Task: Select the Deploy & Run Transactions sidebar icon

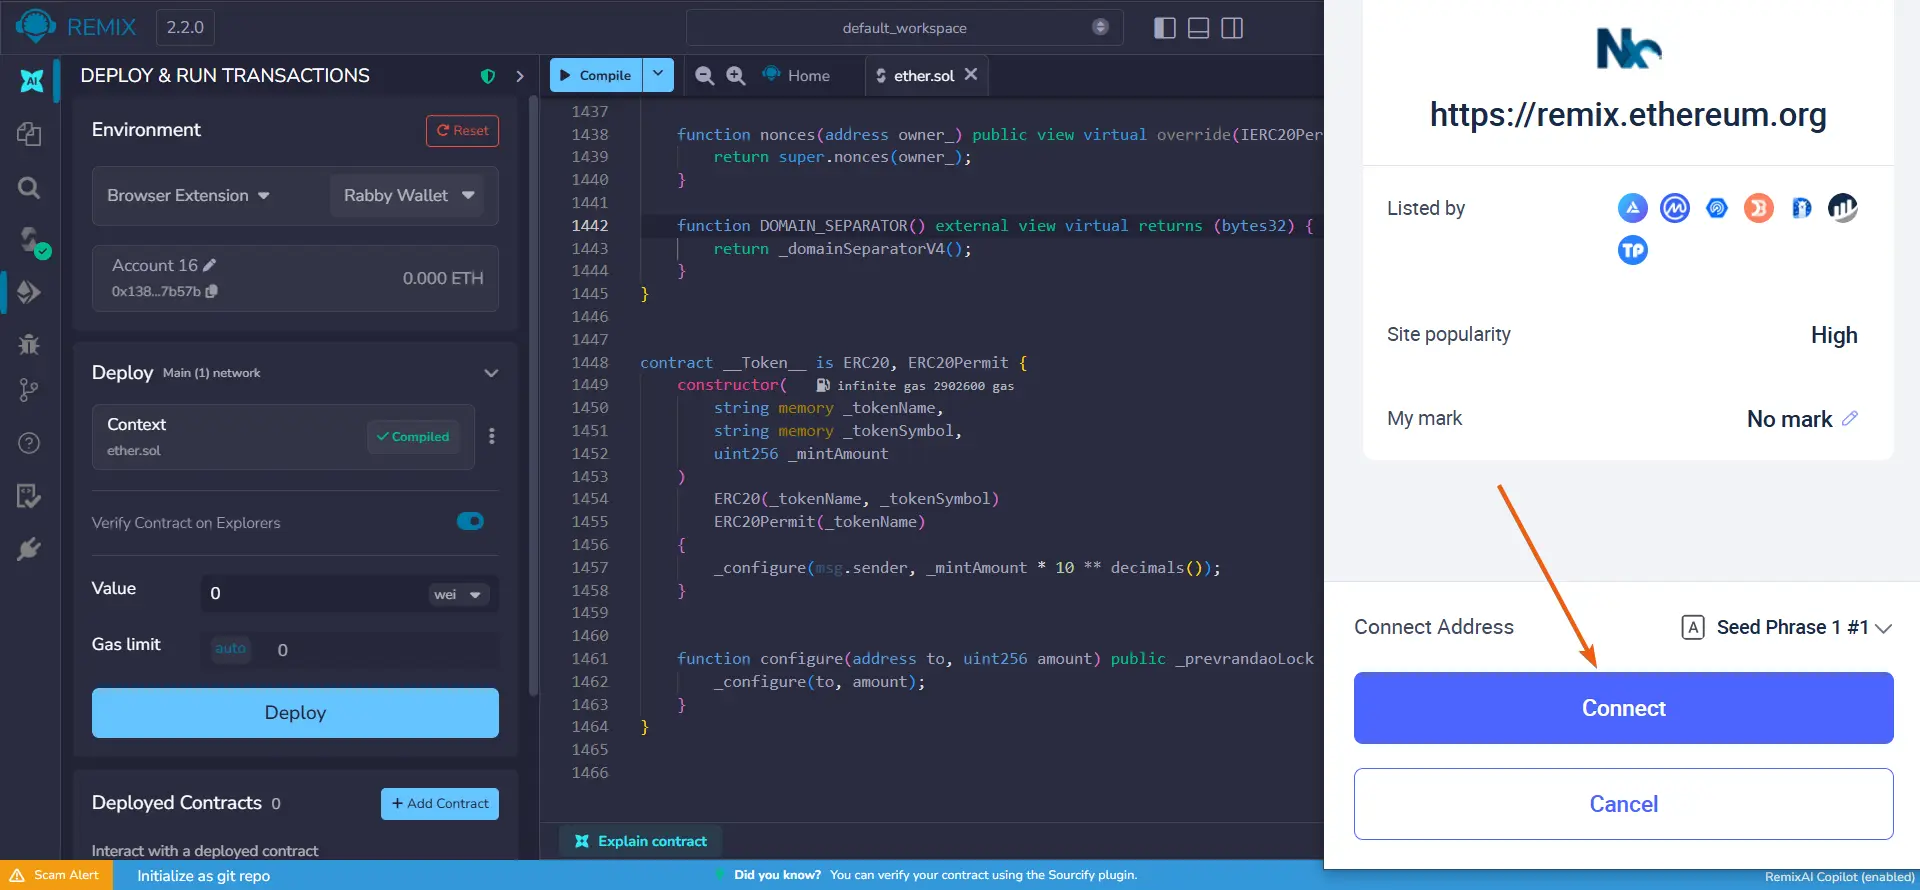Action: point(29,292)
